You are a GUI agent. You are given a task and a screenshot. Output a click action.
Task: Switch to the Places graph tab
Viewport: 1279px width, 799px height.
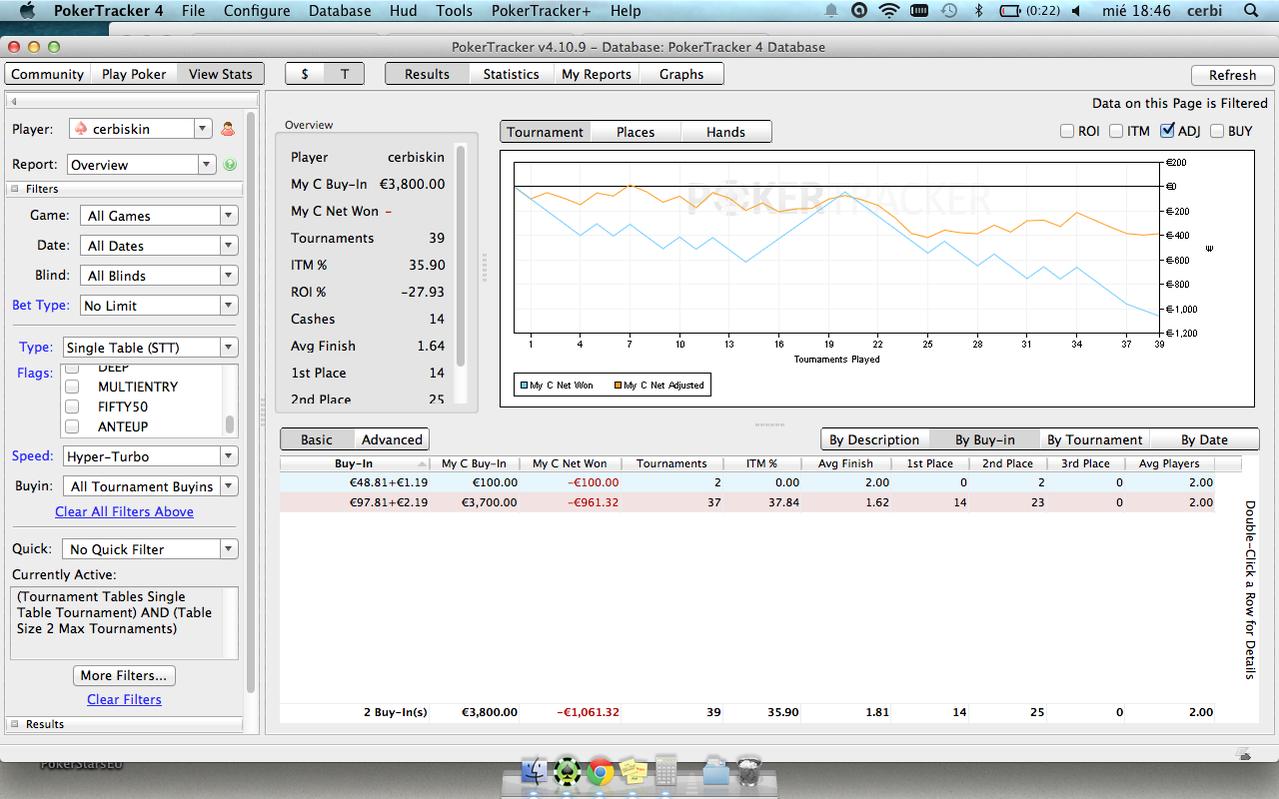click(635, 132)
